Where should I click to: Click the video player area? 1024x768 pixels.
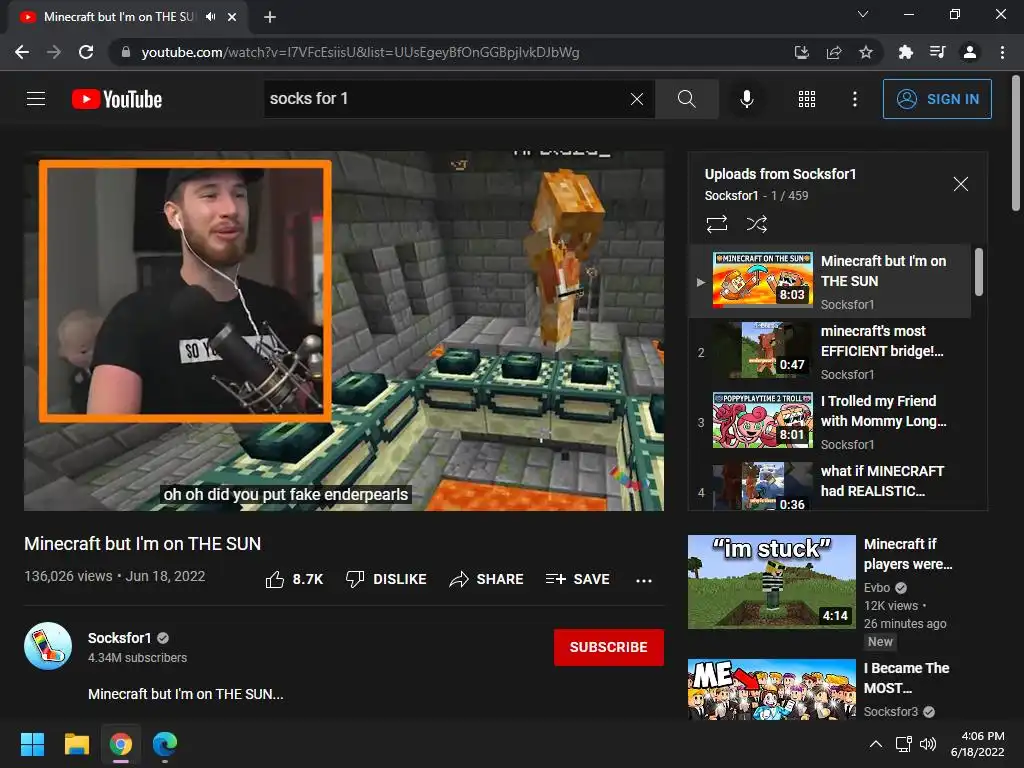pos(344,331)
